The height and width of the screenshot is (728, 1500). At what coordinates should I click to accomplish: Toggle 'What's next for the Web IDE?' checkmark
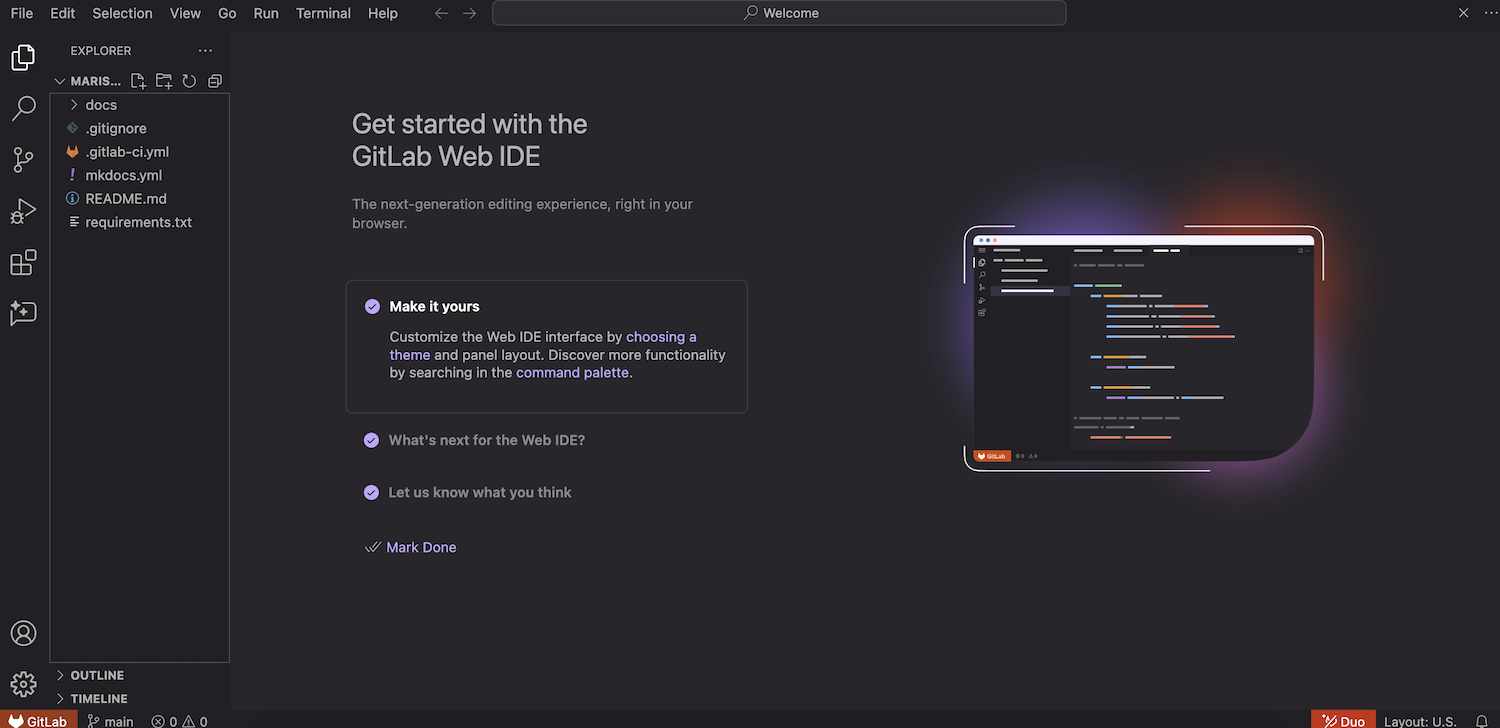tap(371, 440)
